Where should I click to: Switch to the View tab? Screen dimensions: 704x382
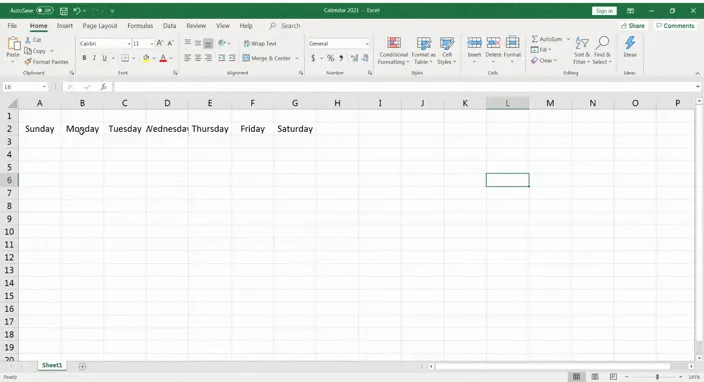point(223,26)
